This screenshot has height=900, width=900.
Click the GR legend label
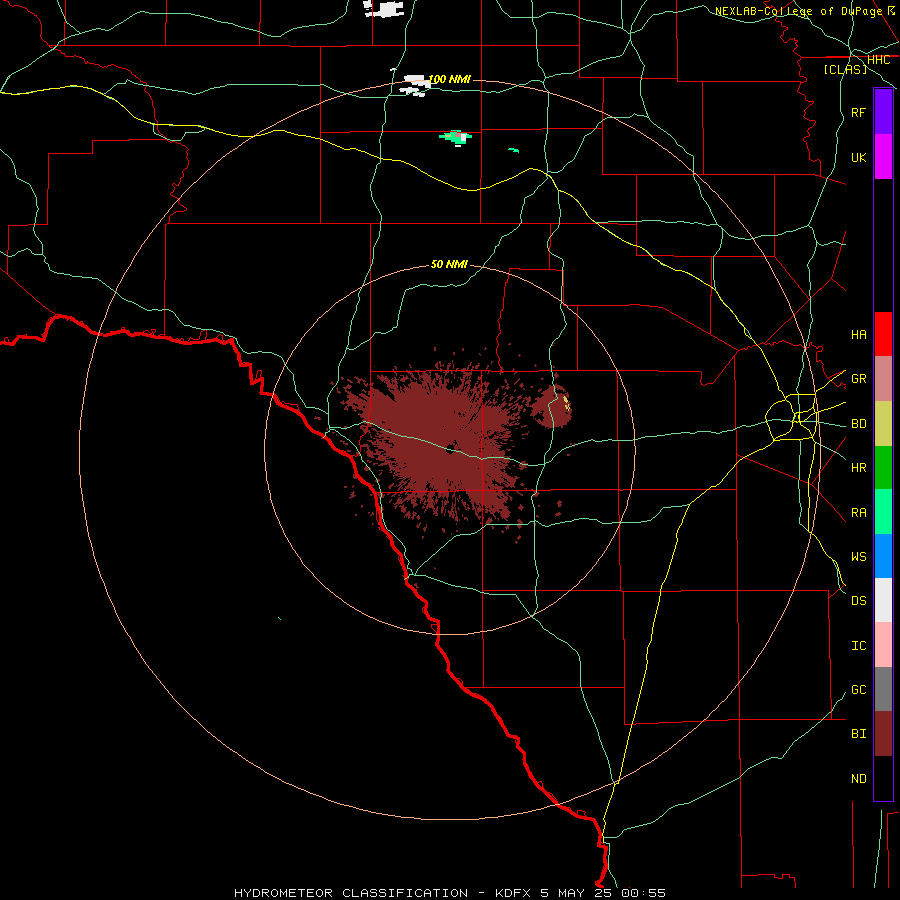(x=858, y=379)
